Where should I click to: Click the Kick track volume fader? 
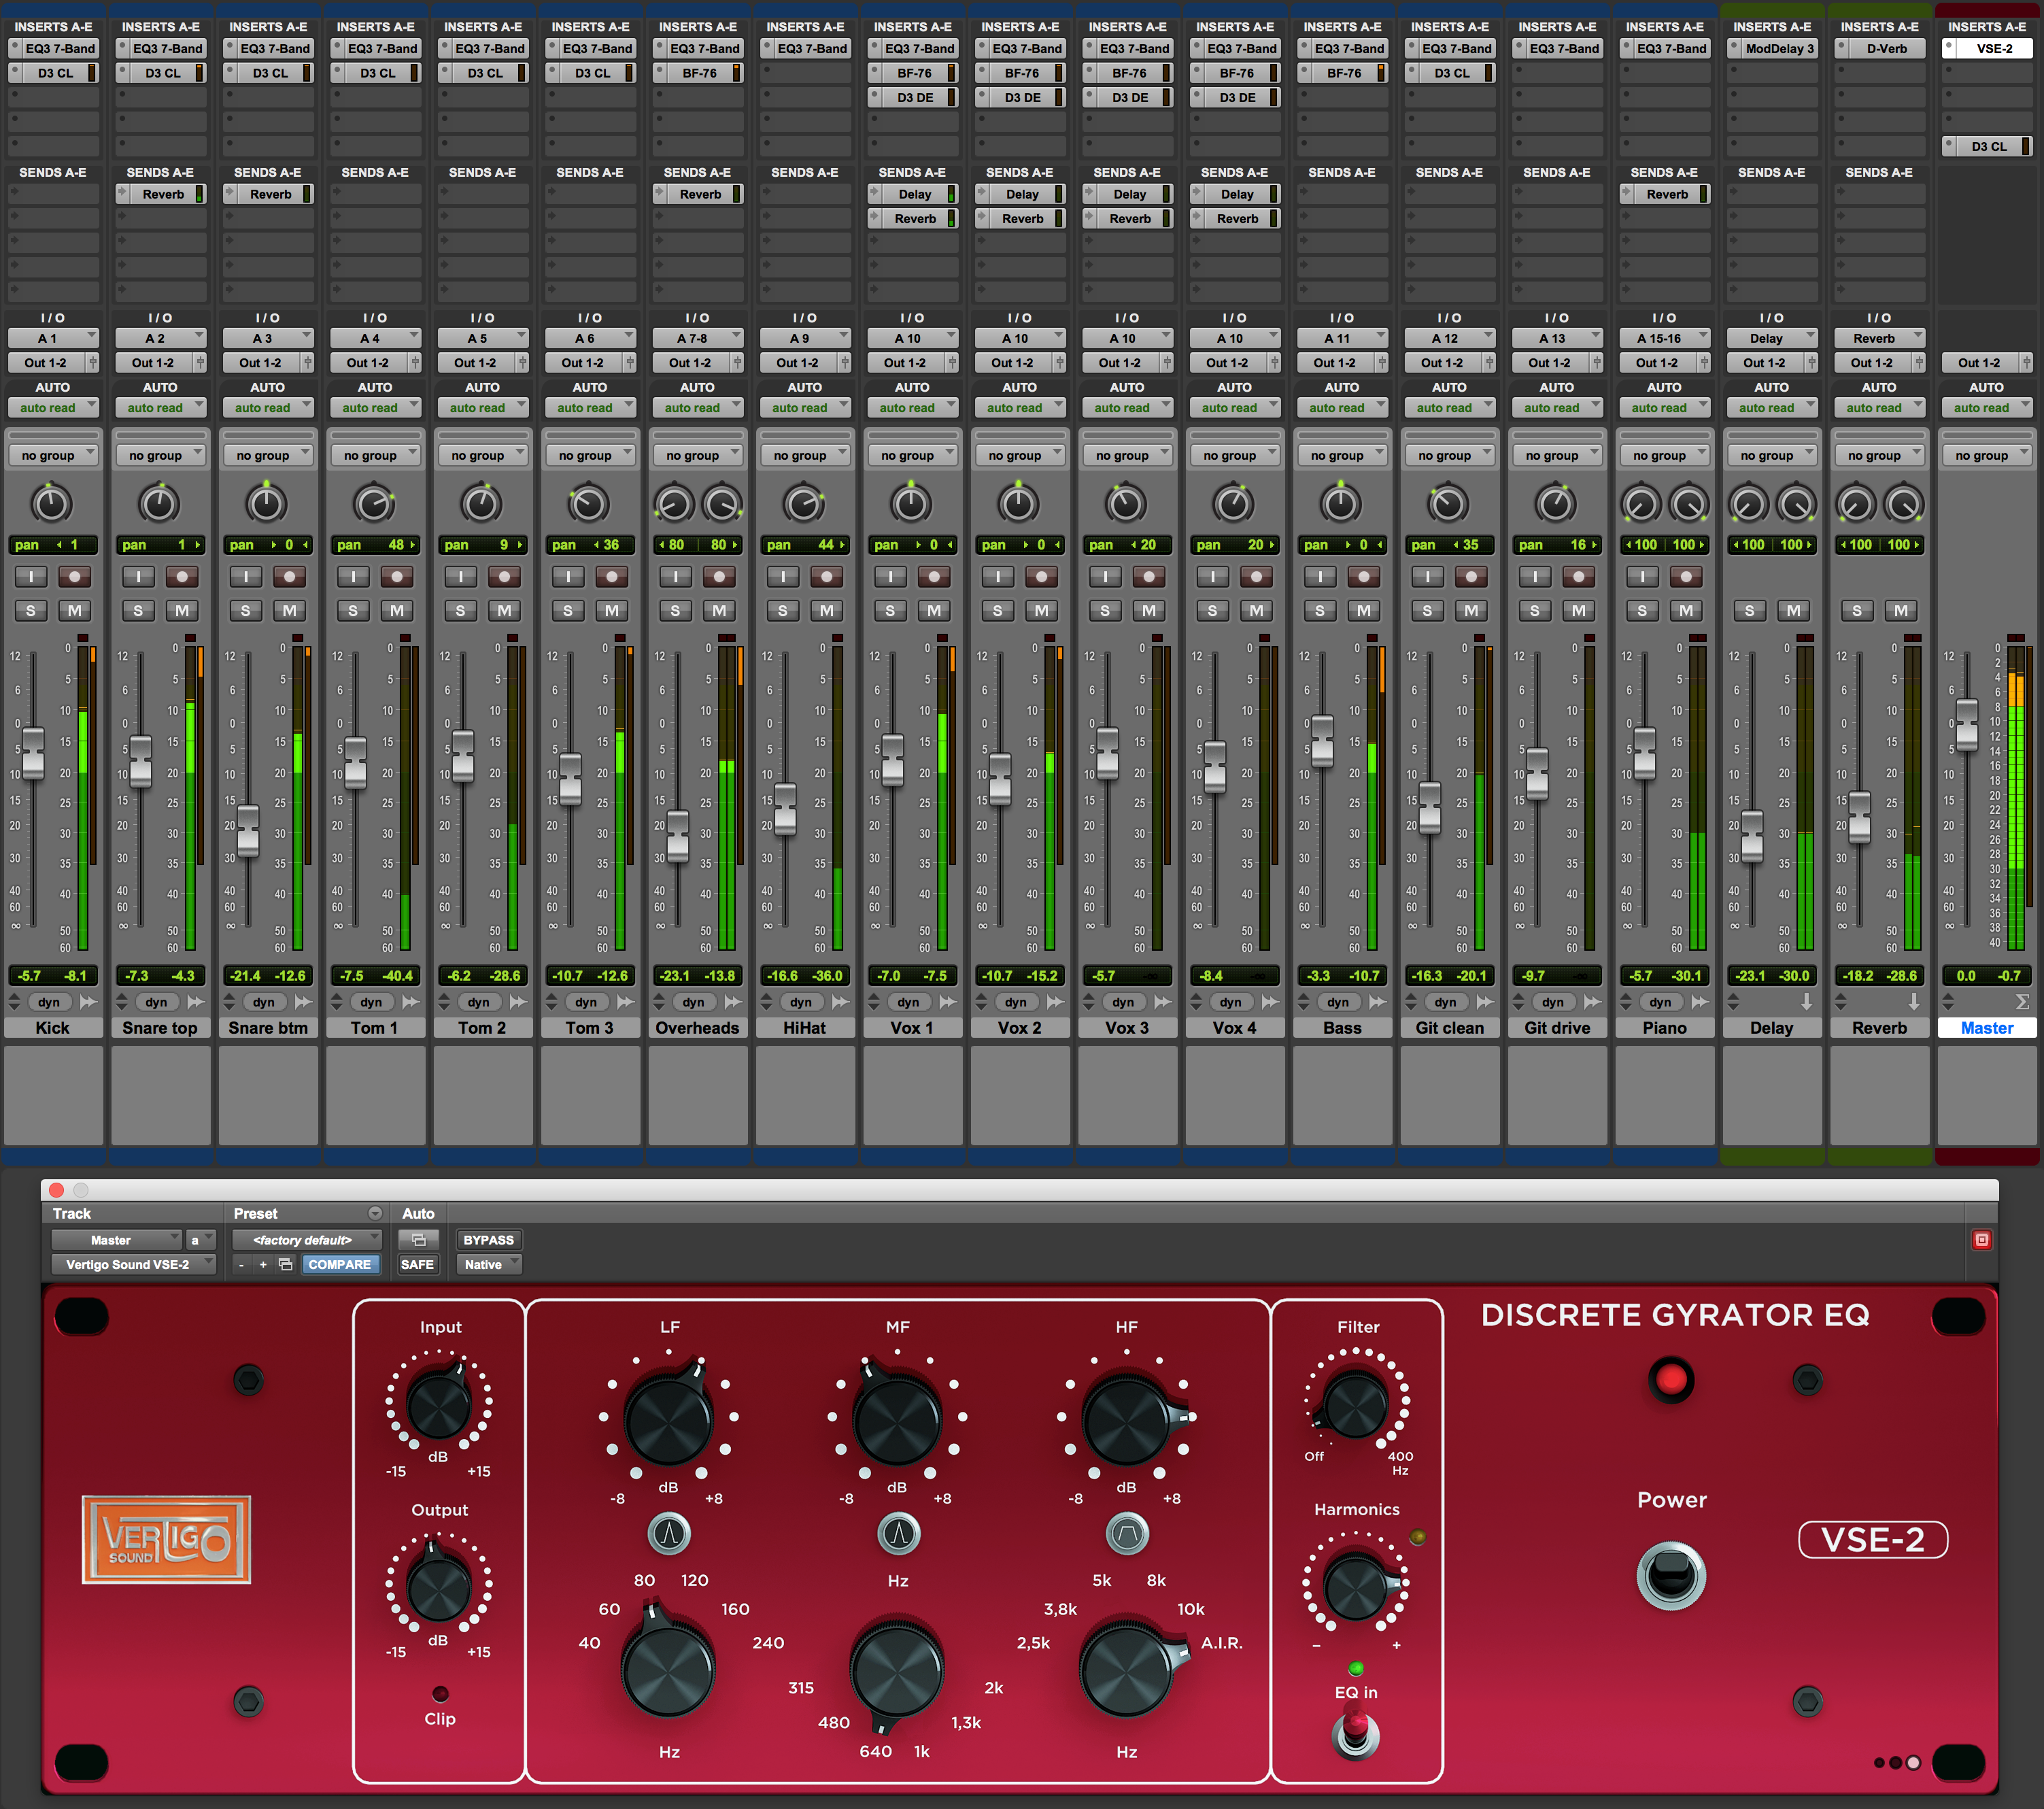33,754
